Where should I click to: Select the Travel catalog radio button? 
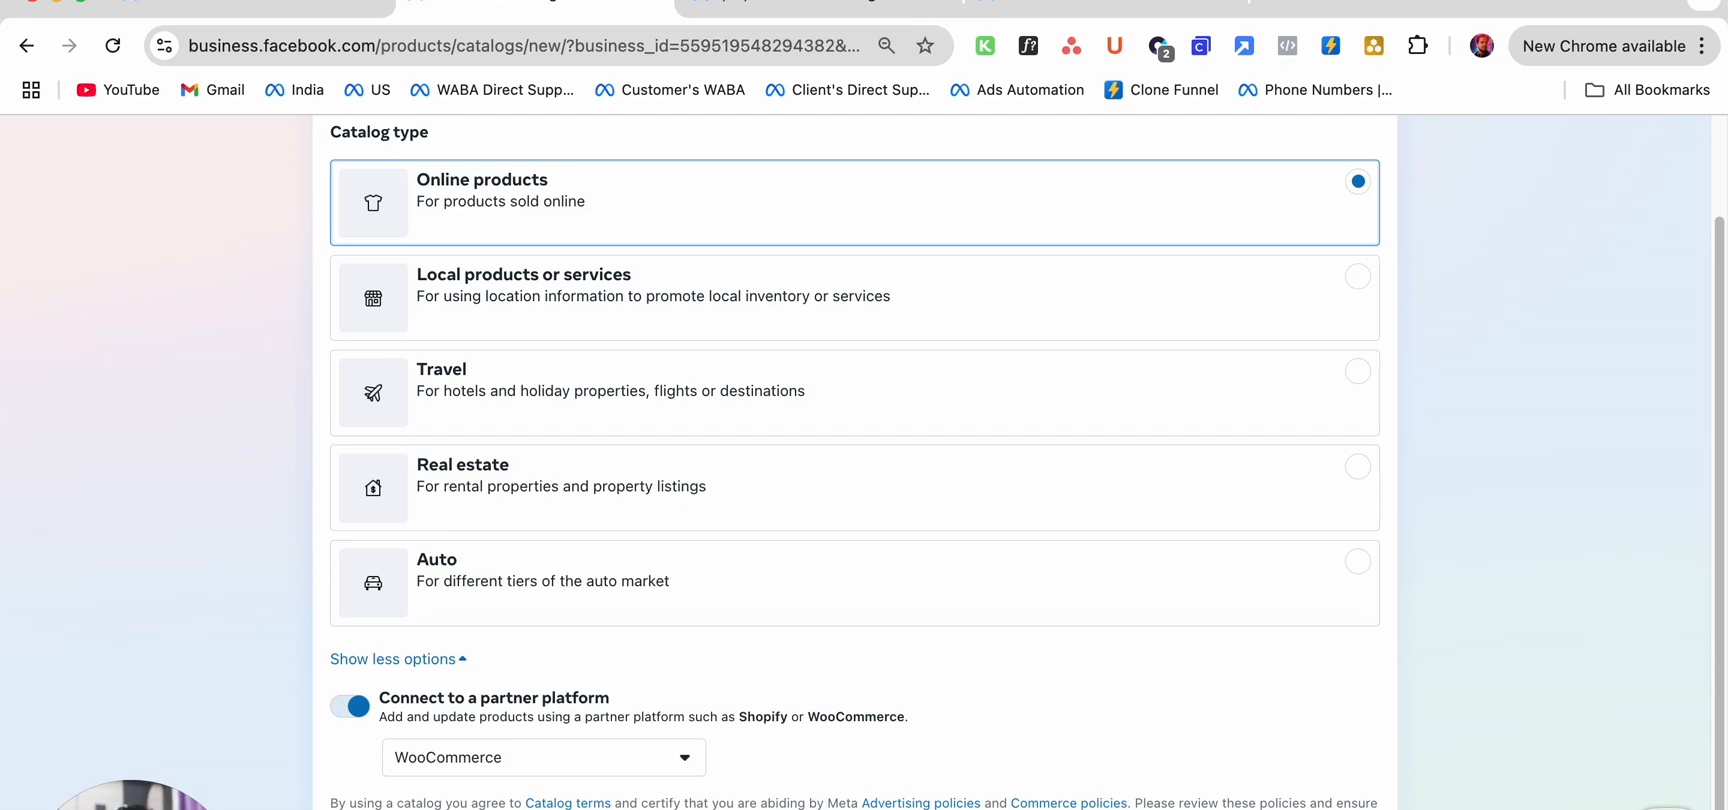pos(1357,371)
